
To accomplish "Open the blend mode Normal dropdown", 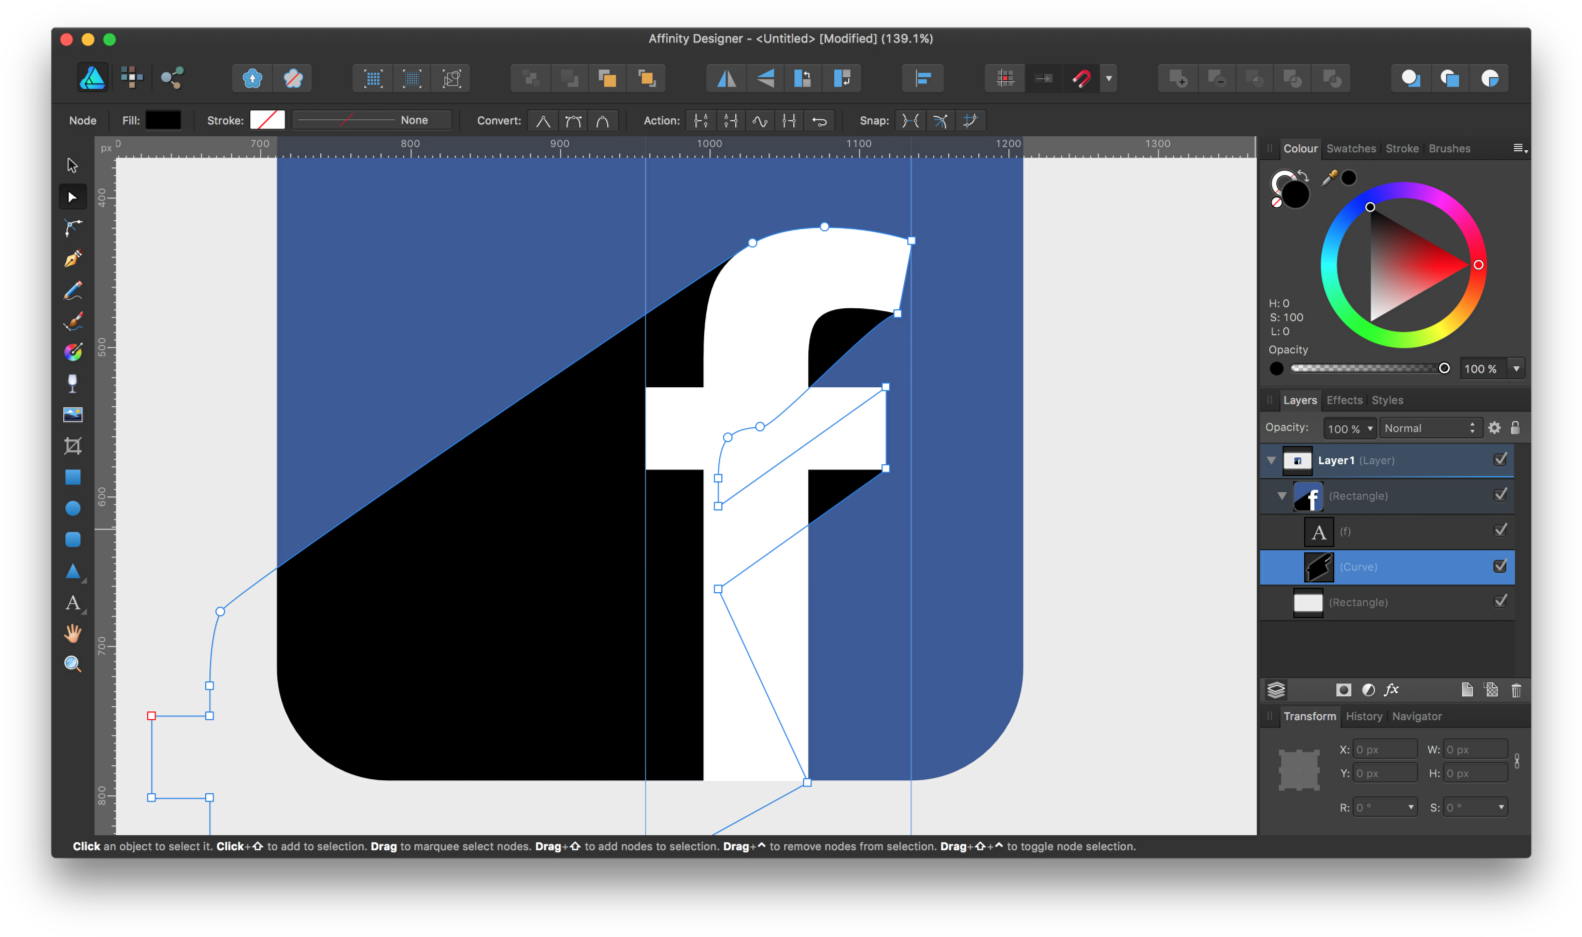I will click(x=1429, y=428).
